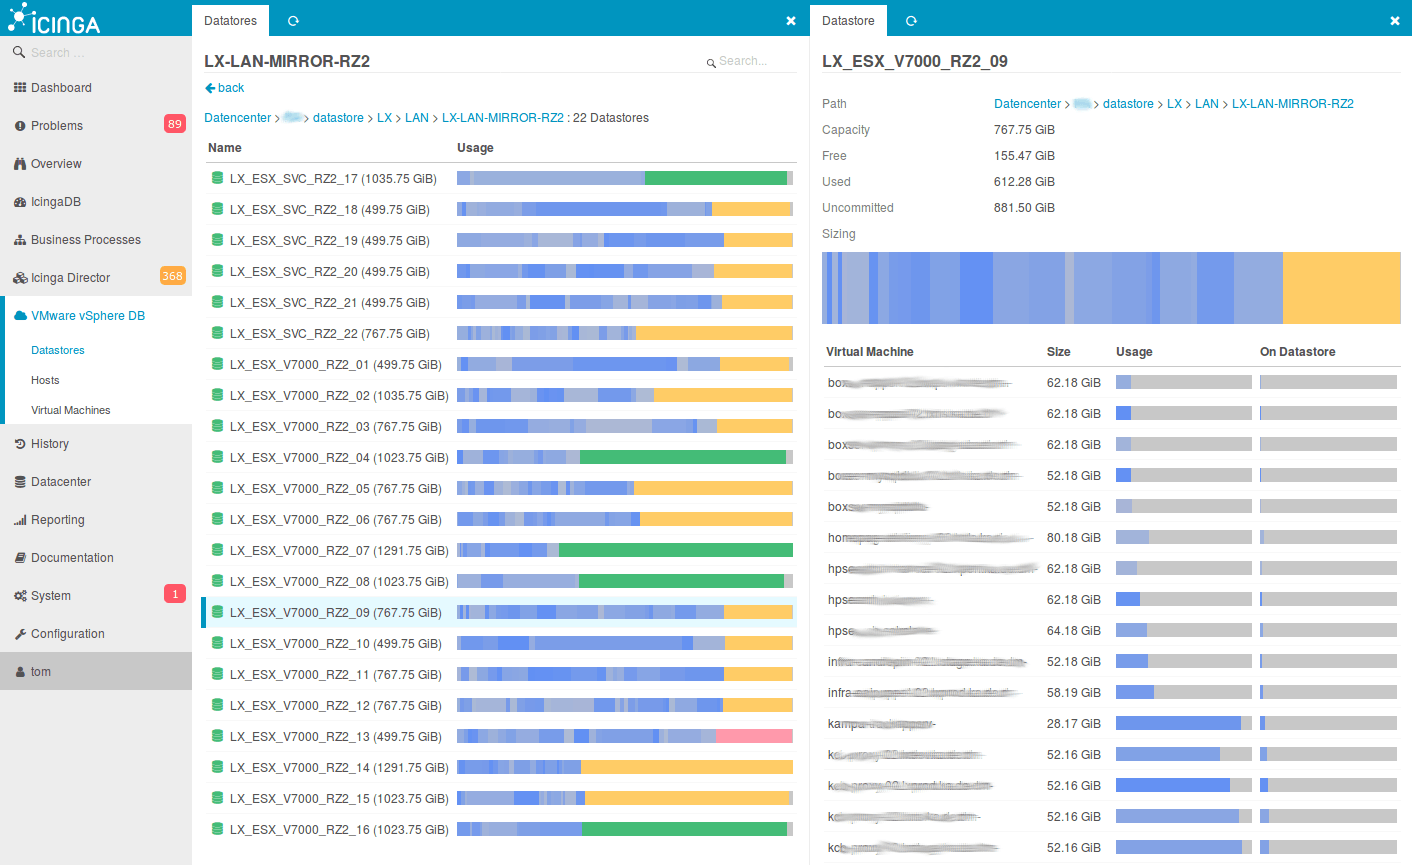Select the LX_ESX_V7000_RZ2_13 datastore row
The height and width of the screenshot is (865, 1412).
(500, 736)
